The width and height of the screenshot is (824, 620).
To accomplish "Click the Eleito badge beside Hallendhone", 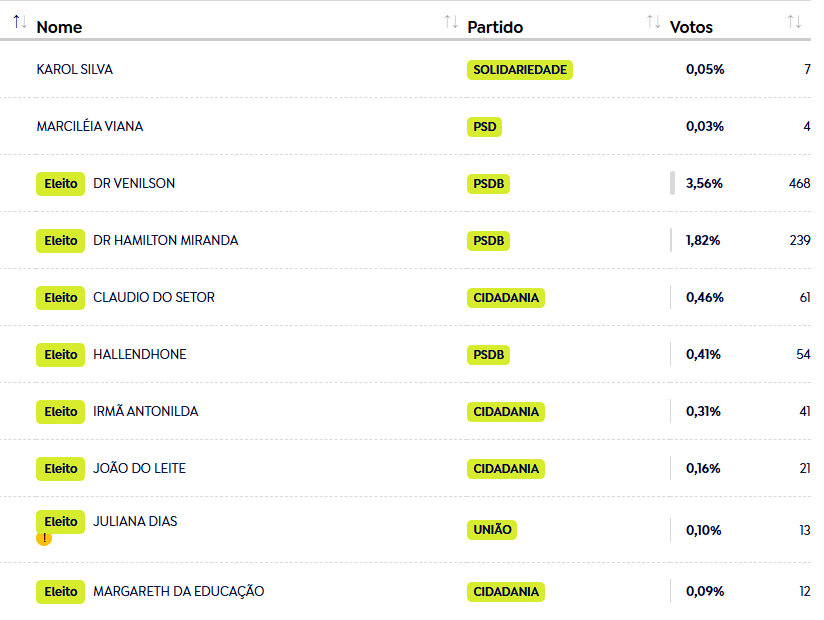I will pos(60,355).
